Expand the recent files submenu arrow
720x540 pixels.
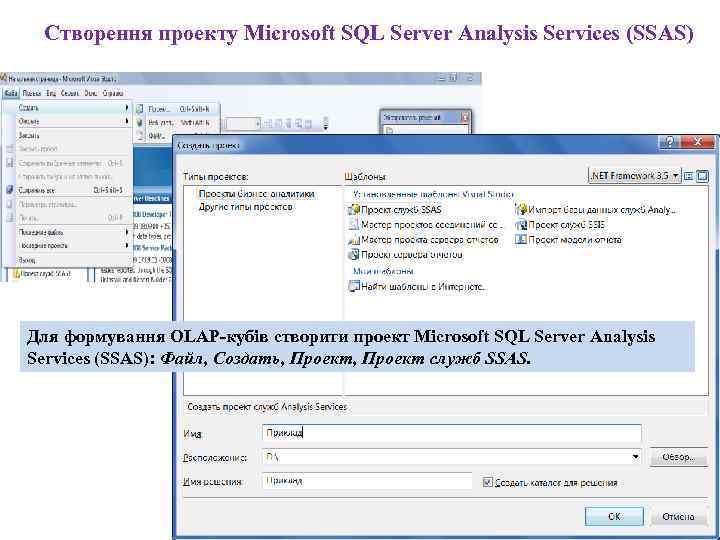pyautogui.click(x=127, y=232)
